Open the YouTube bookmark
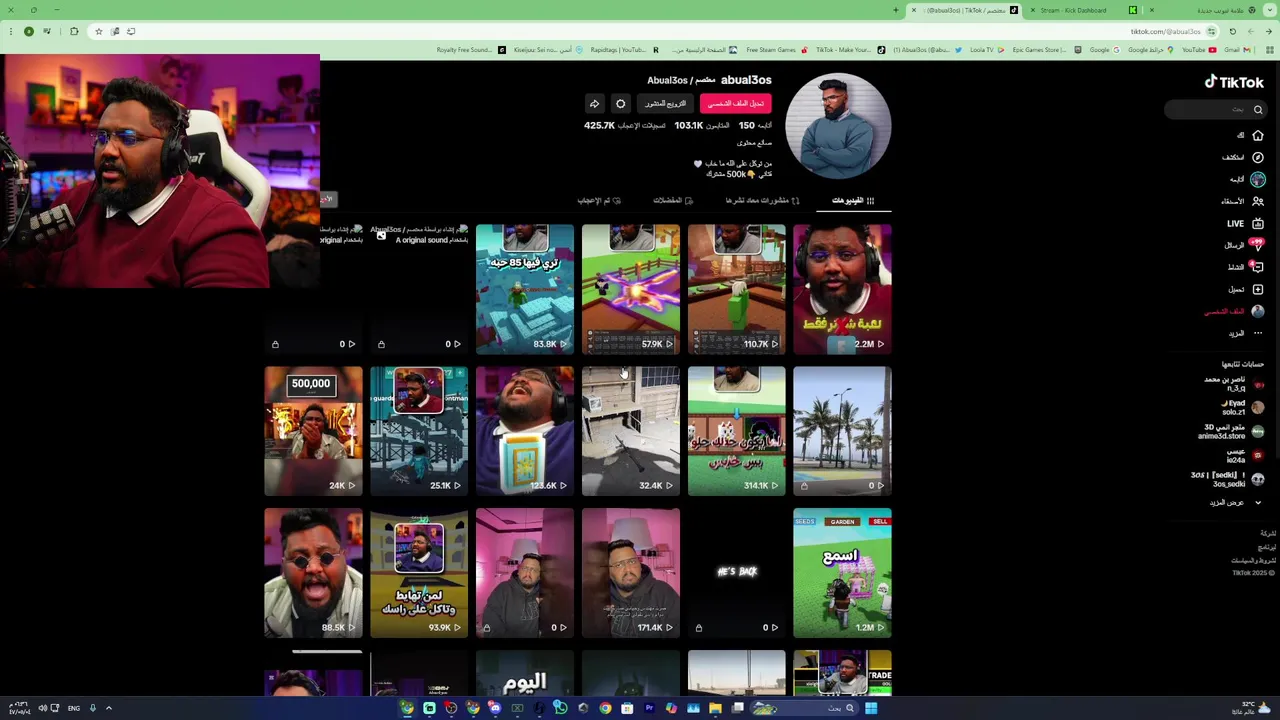The image size is (1280, 720). click(1198, 50)
